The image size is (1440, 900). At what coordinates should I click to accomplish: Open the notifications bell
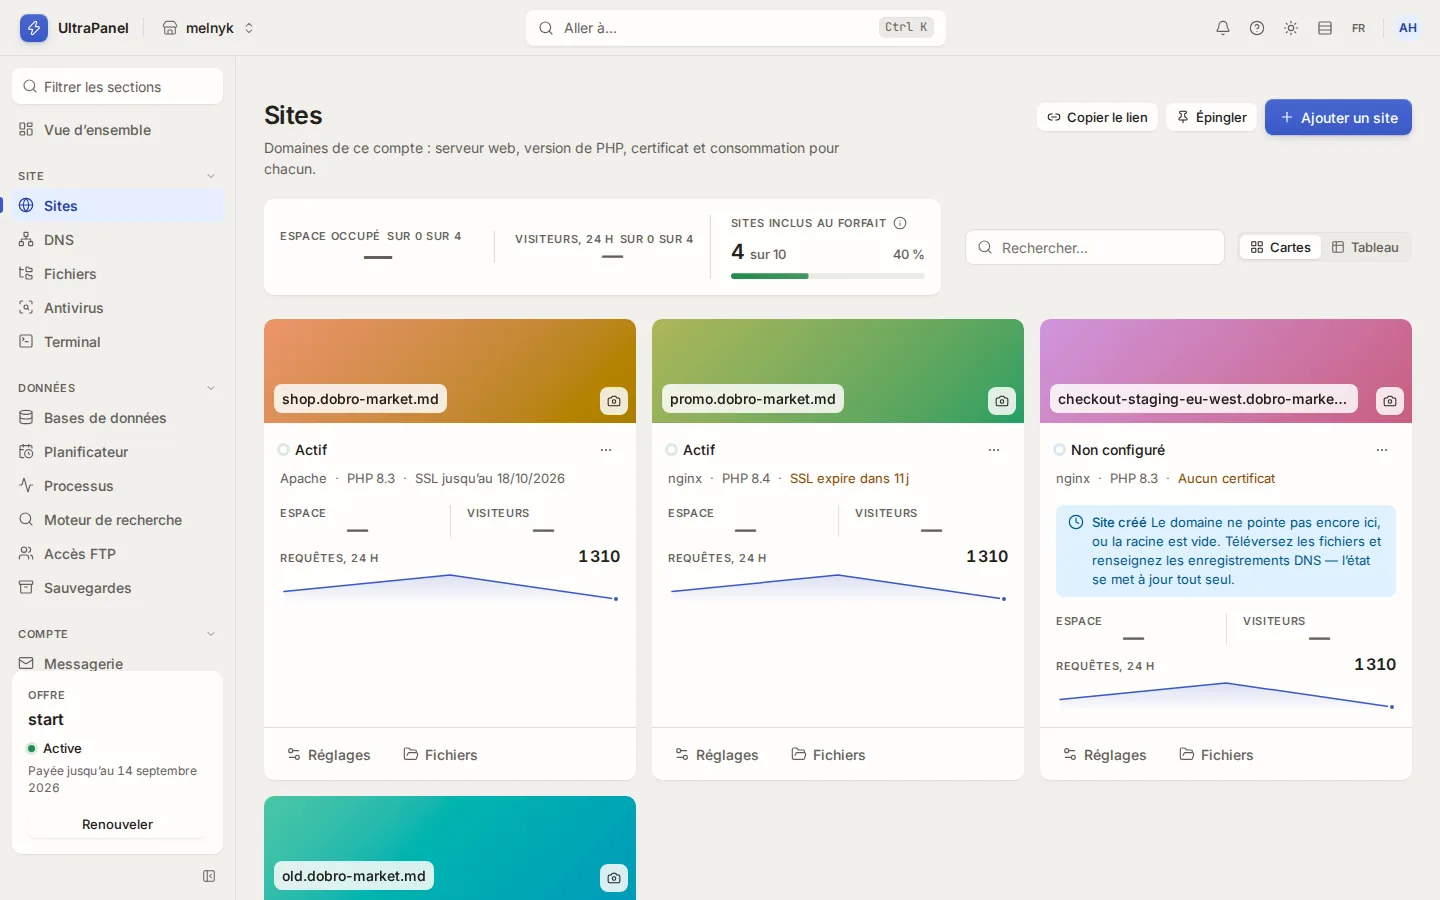click(x=1223, y=28)
